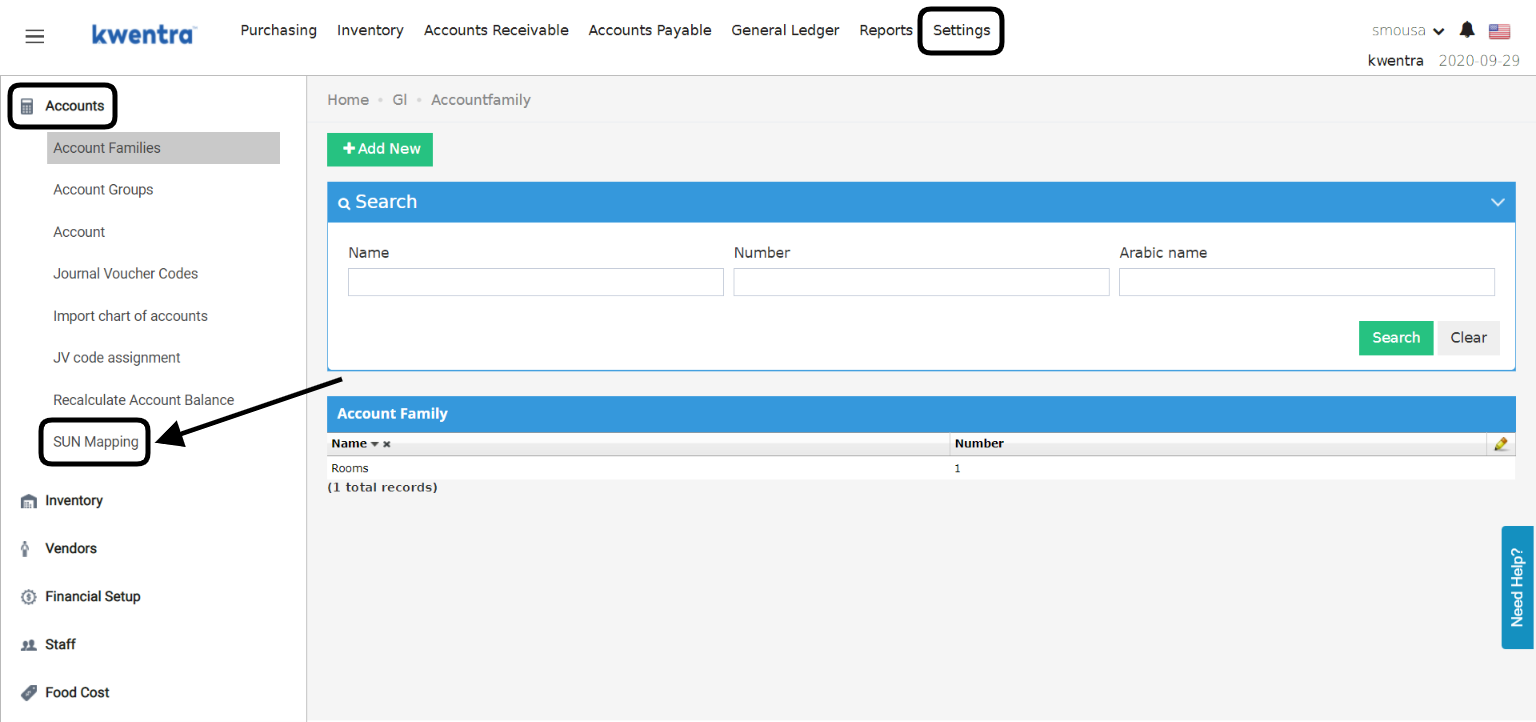
Task: Expand the Vendors sidebar section
Action: click(x=71, y=549)
